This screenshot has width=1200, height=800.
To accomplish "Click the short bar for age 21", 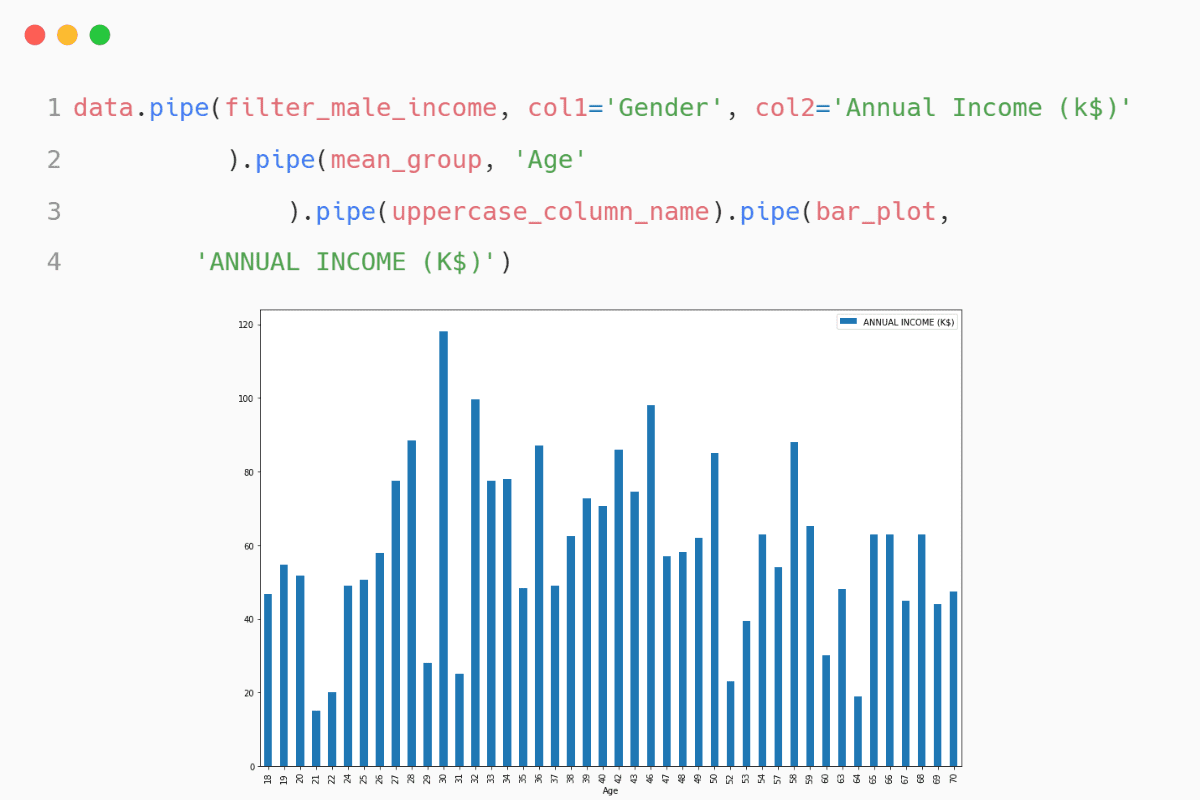I will 316,739.
